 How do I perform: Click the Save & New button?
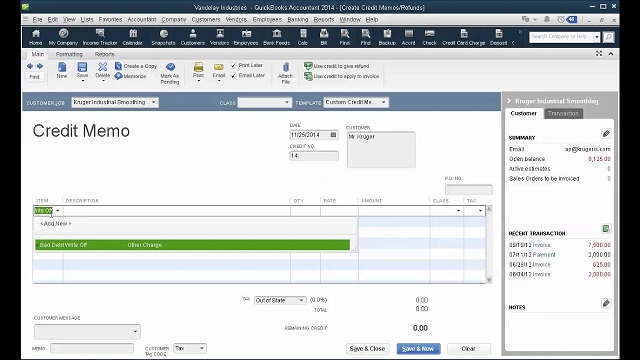click(x=418, y=349)
